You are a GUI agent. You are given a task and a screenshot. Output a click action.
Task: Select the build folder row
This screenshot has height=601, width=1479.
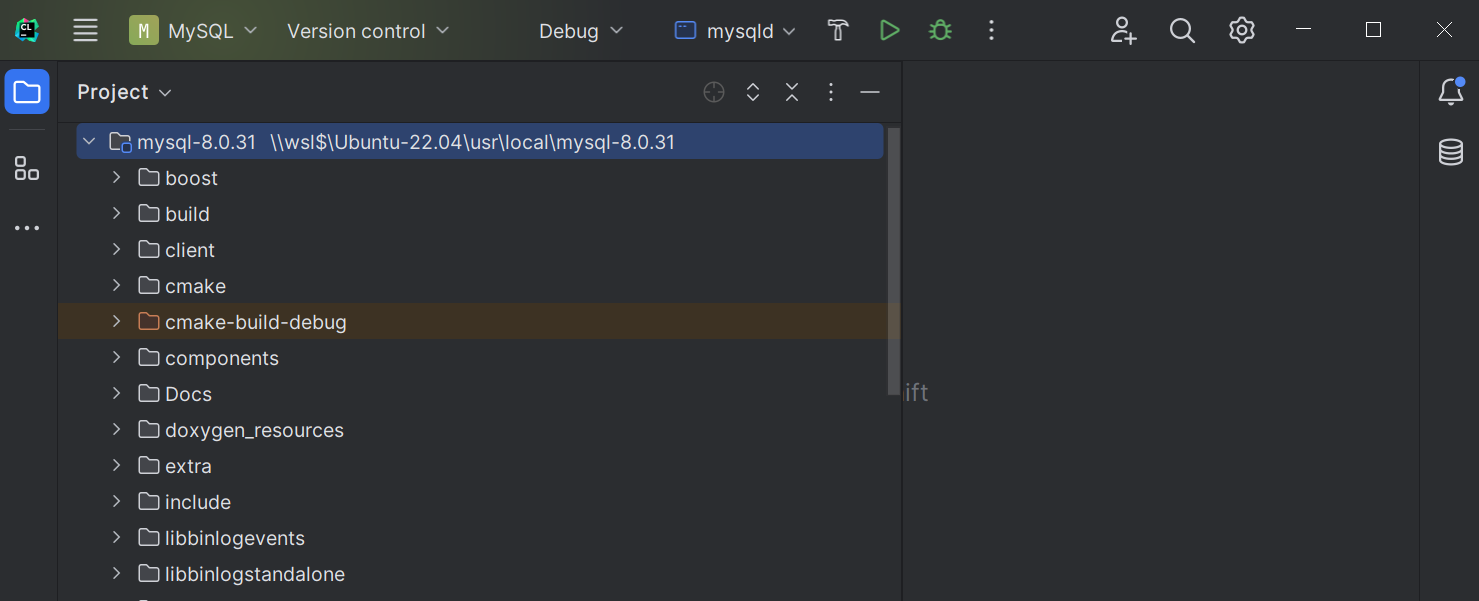click(480, 214)
